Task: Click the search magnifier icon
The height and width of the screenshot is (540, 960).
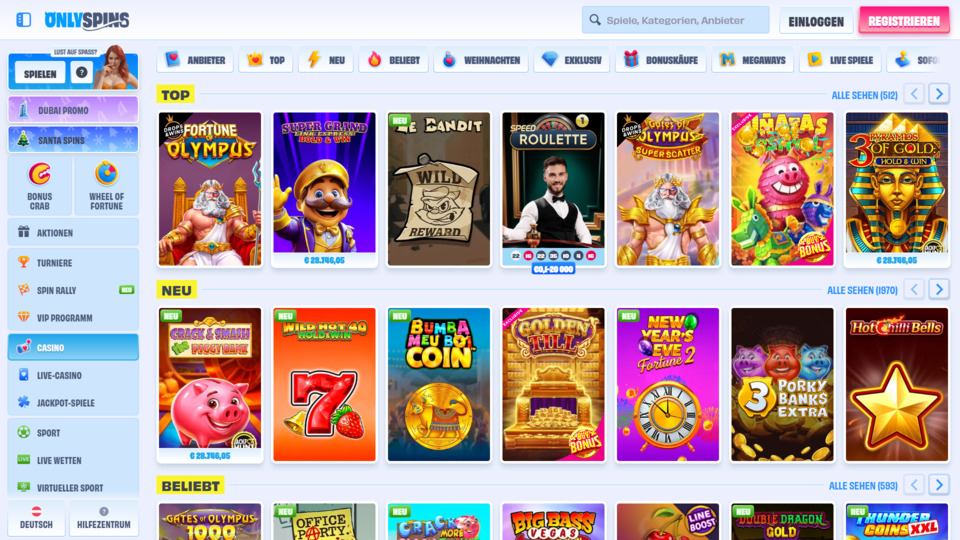Action: [594, 20]
